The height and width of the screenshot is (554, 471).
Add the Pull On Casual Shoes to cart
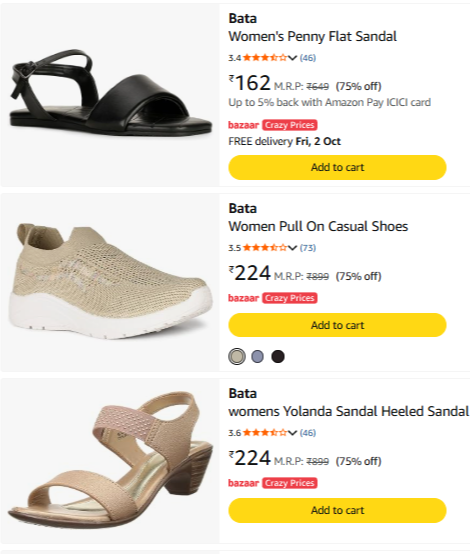click(337, 325)
